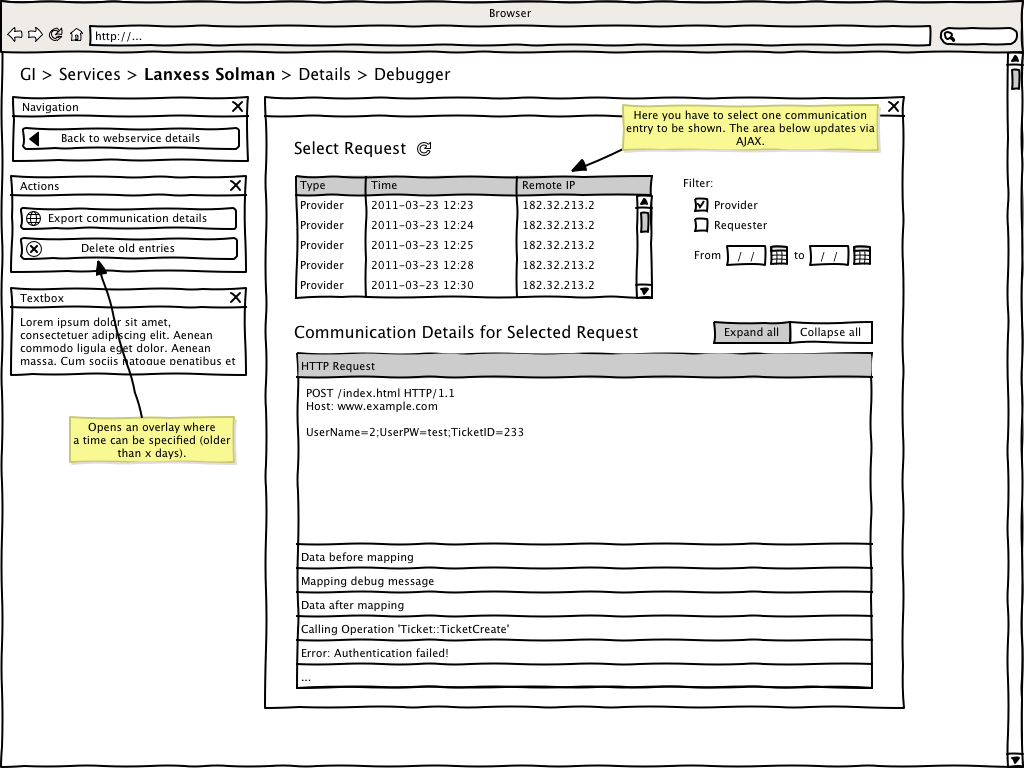This screenshot has width=1024, height=768.
Task: Open the From date calendar picker
Action: click(780, 256)
